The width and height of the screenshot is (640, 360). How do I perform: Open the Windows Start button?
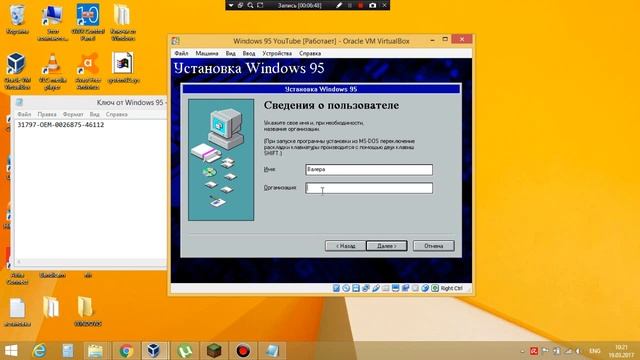(11, 351)
